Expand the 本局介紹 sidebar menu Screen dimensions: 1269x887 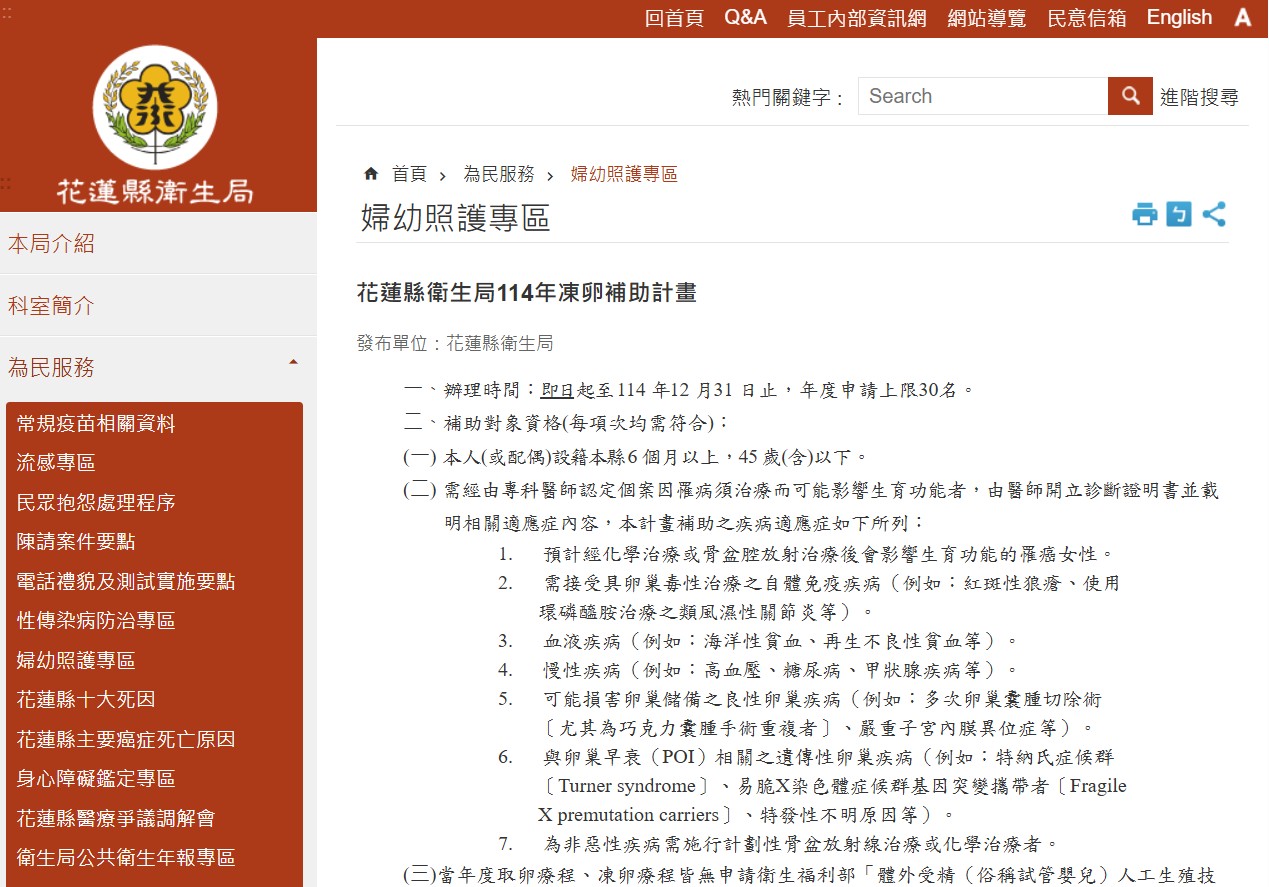(52, 243)
